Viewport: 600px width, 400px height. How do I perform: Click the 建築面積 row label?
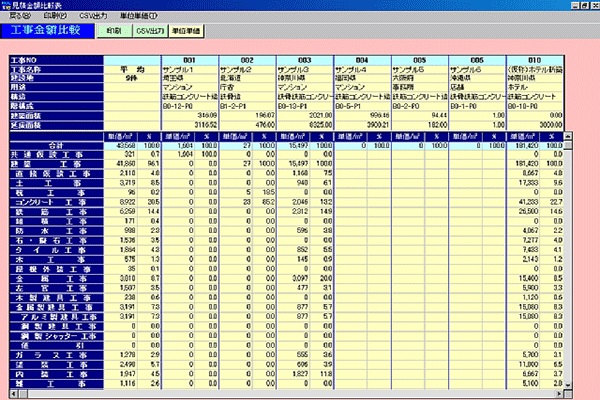pyautogui.click(x=56, y=116)
